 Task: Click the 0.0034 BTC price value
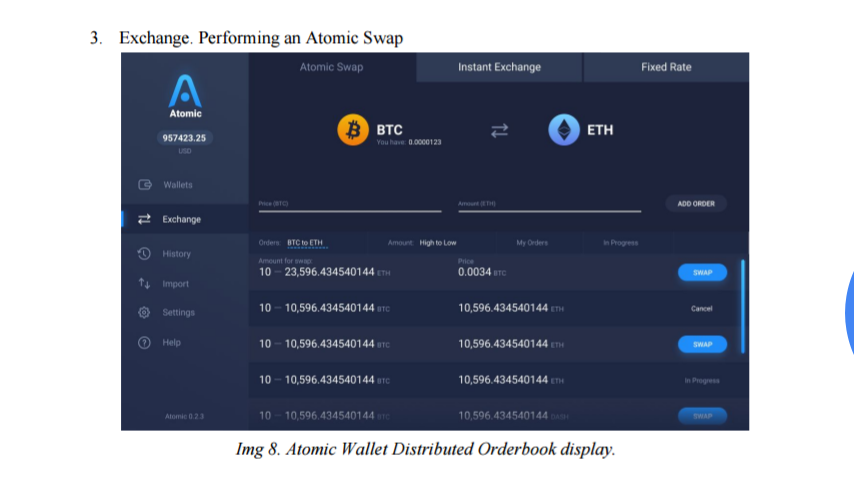(482, 272)
